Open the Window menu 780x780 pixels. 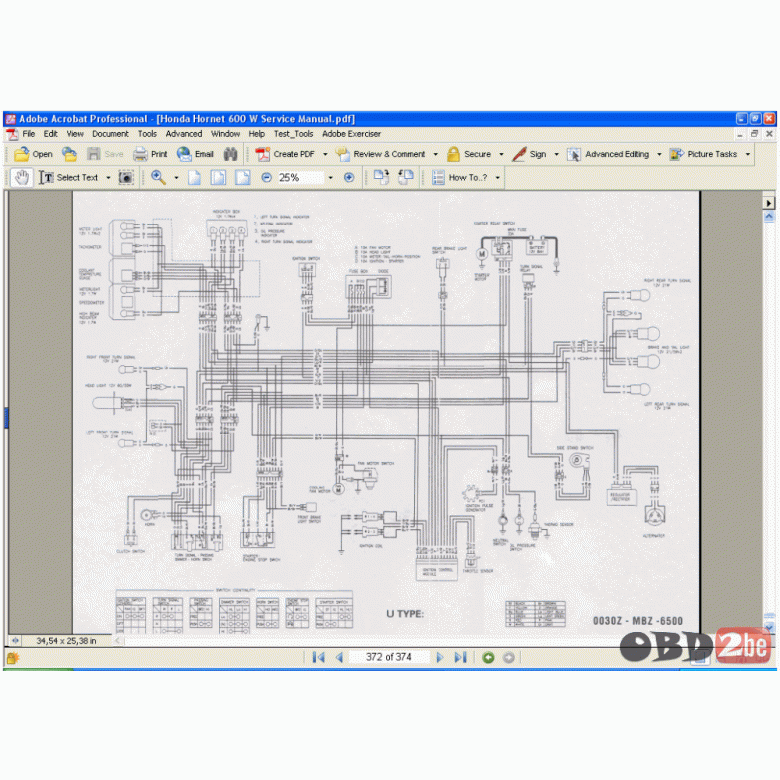225,134
